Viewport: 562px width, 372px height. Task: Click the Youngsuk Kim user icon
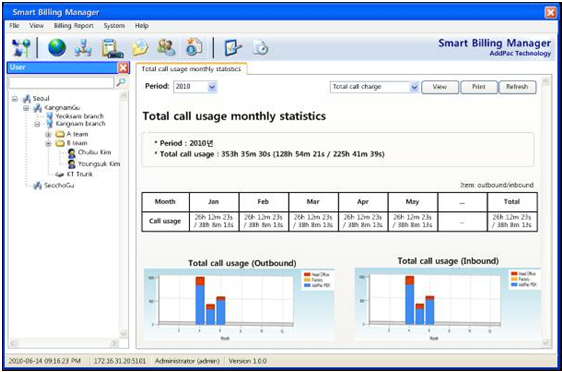click(72, 164)
